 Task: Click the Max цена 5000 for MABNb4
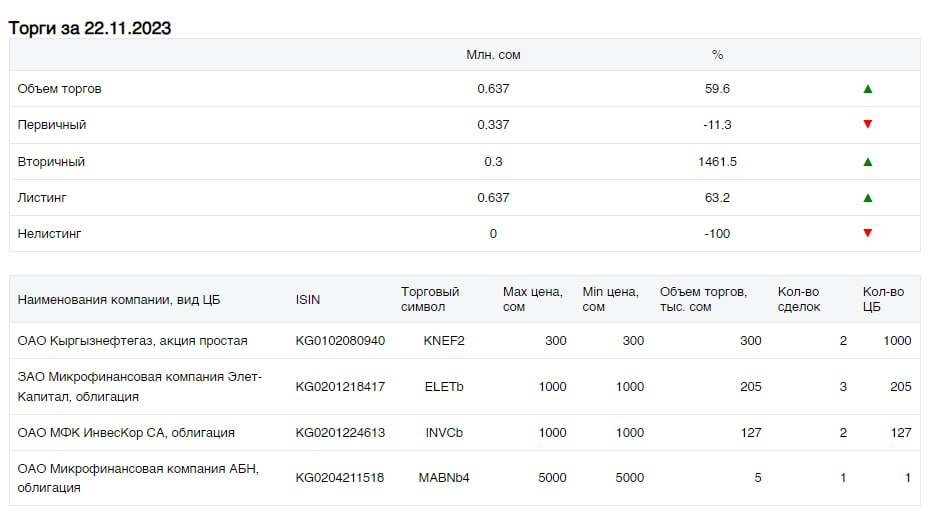click(x=552, y=478)
